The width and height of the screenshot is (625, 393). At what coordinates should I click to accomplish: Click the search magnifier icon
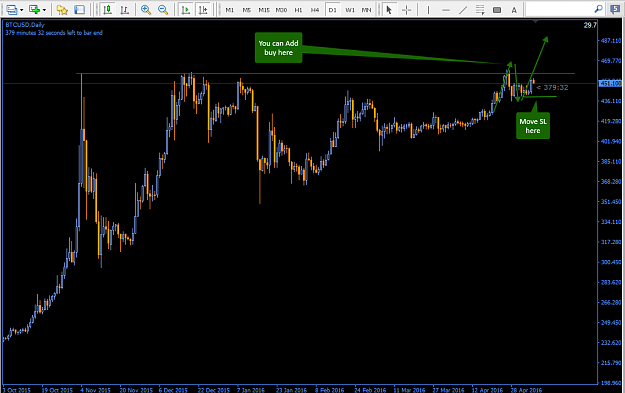(598, 9)
